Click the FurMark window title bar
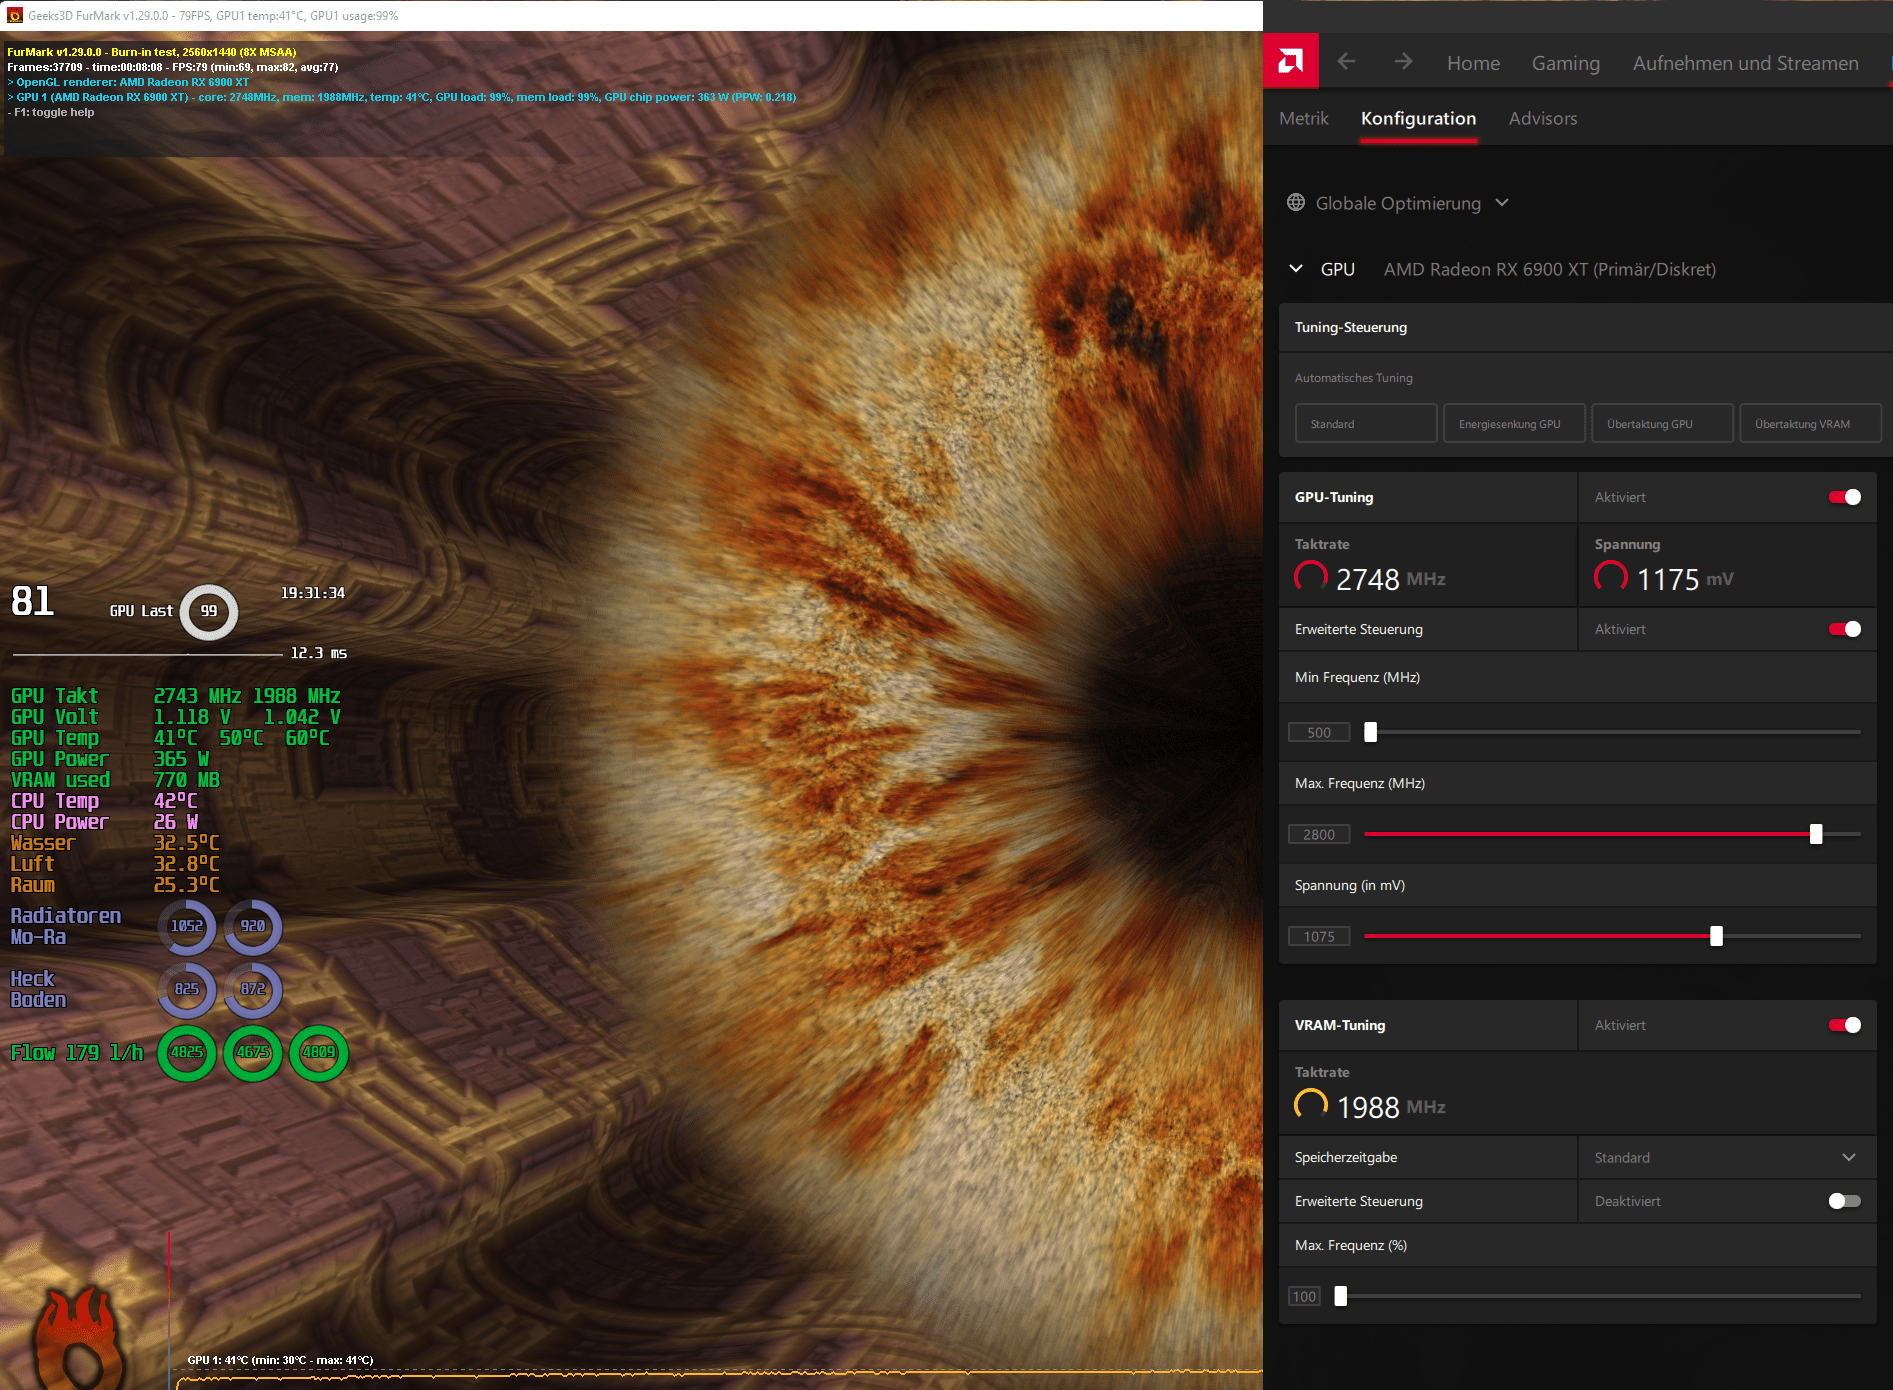Image resolution: width=1893 pixels, height=1390 pixels. 631,15
